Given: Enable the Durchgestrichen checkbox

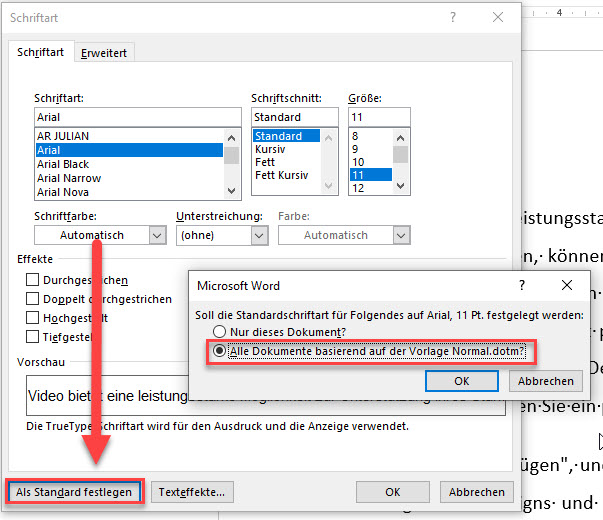Looking at the screenshot, I should click(x=33, y=280).
